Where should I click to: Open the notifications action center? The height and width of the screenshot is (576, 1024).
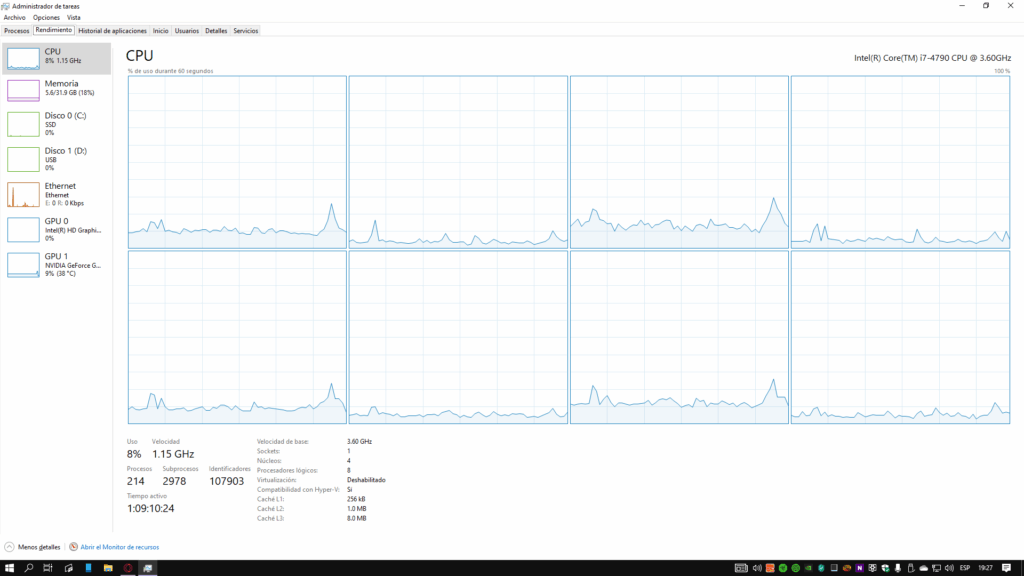[x=1005, y=568]
